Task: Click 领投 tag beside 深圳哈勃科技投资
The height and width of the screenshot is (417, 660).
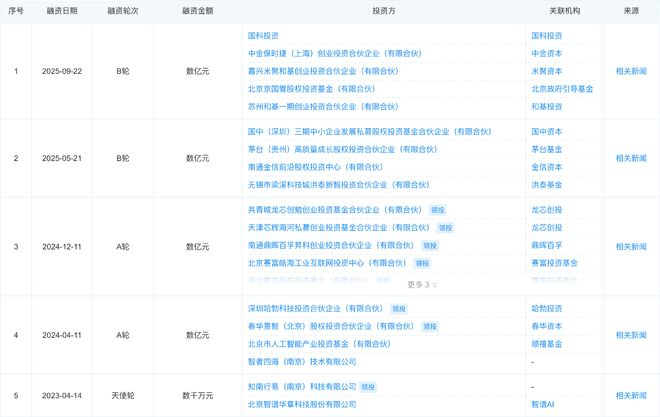Action: (399, 309)
